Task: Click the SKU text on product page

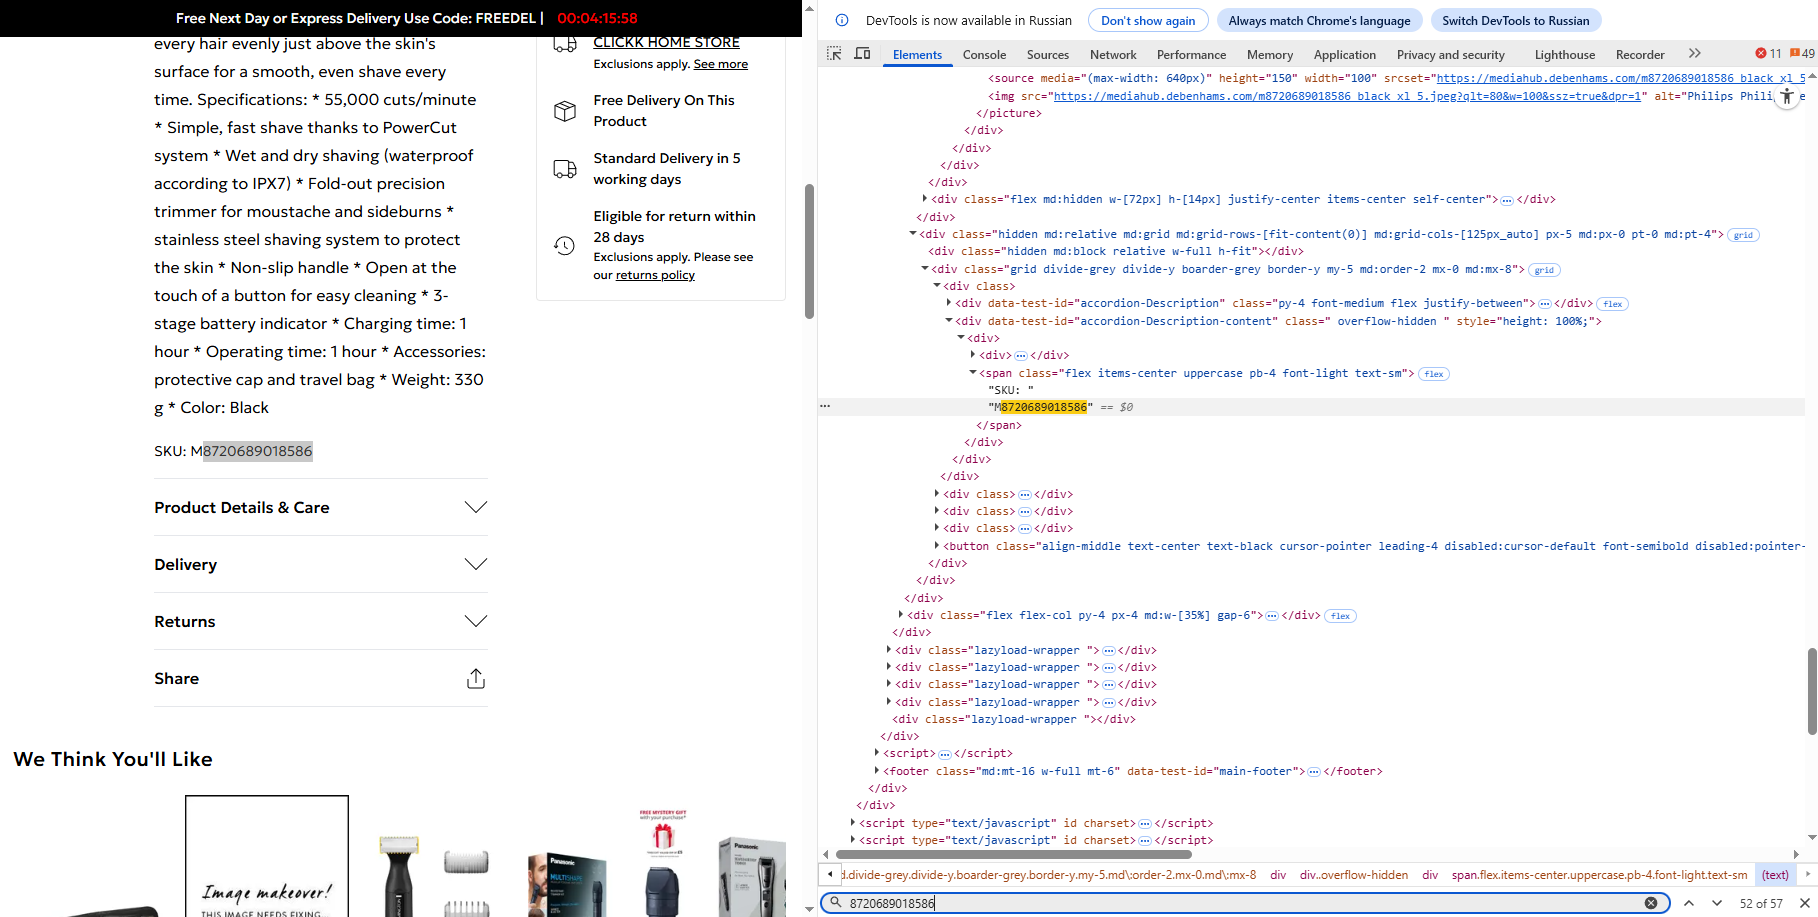Action: tap(233, 451)
